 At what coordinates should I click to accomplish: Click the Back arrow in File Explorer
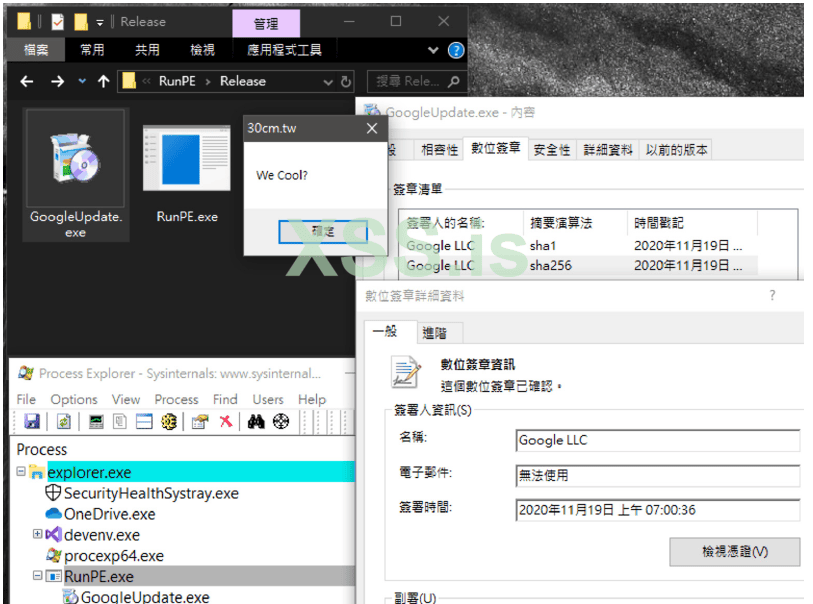26,81
